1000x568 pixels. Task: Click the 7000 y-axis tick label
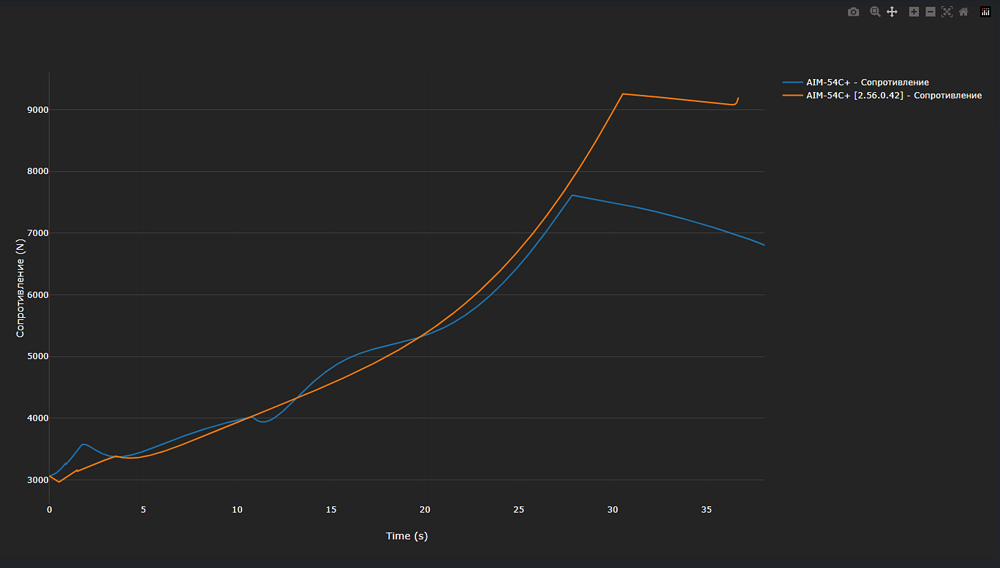click(x=38, y=233)
